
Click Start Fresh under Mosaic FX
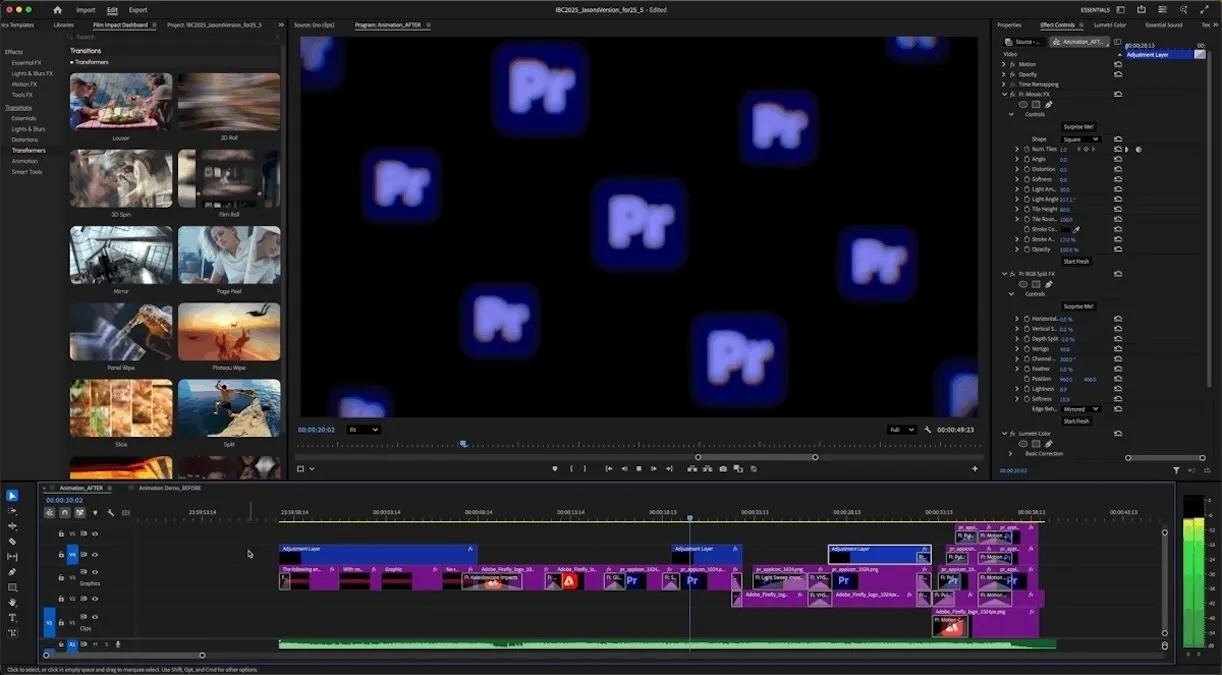[x=1076, y=261]
